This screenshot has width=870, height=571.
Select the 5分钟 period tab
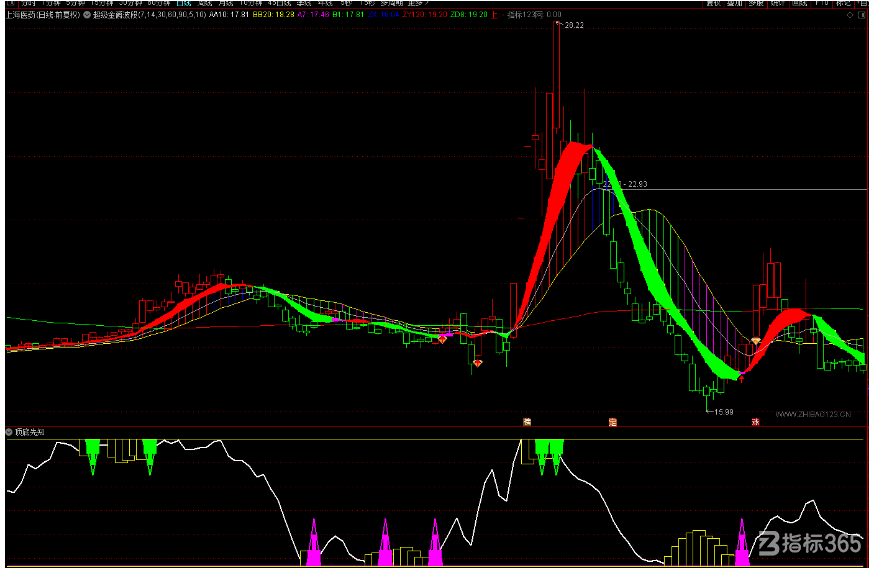[x=75, y=3]
